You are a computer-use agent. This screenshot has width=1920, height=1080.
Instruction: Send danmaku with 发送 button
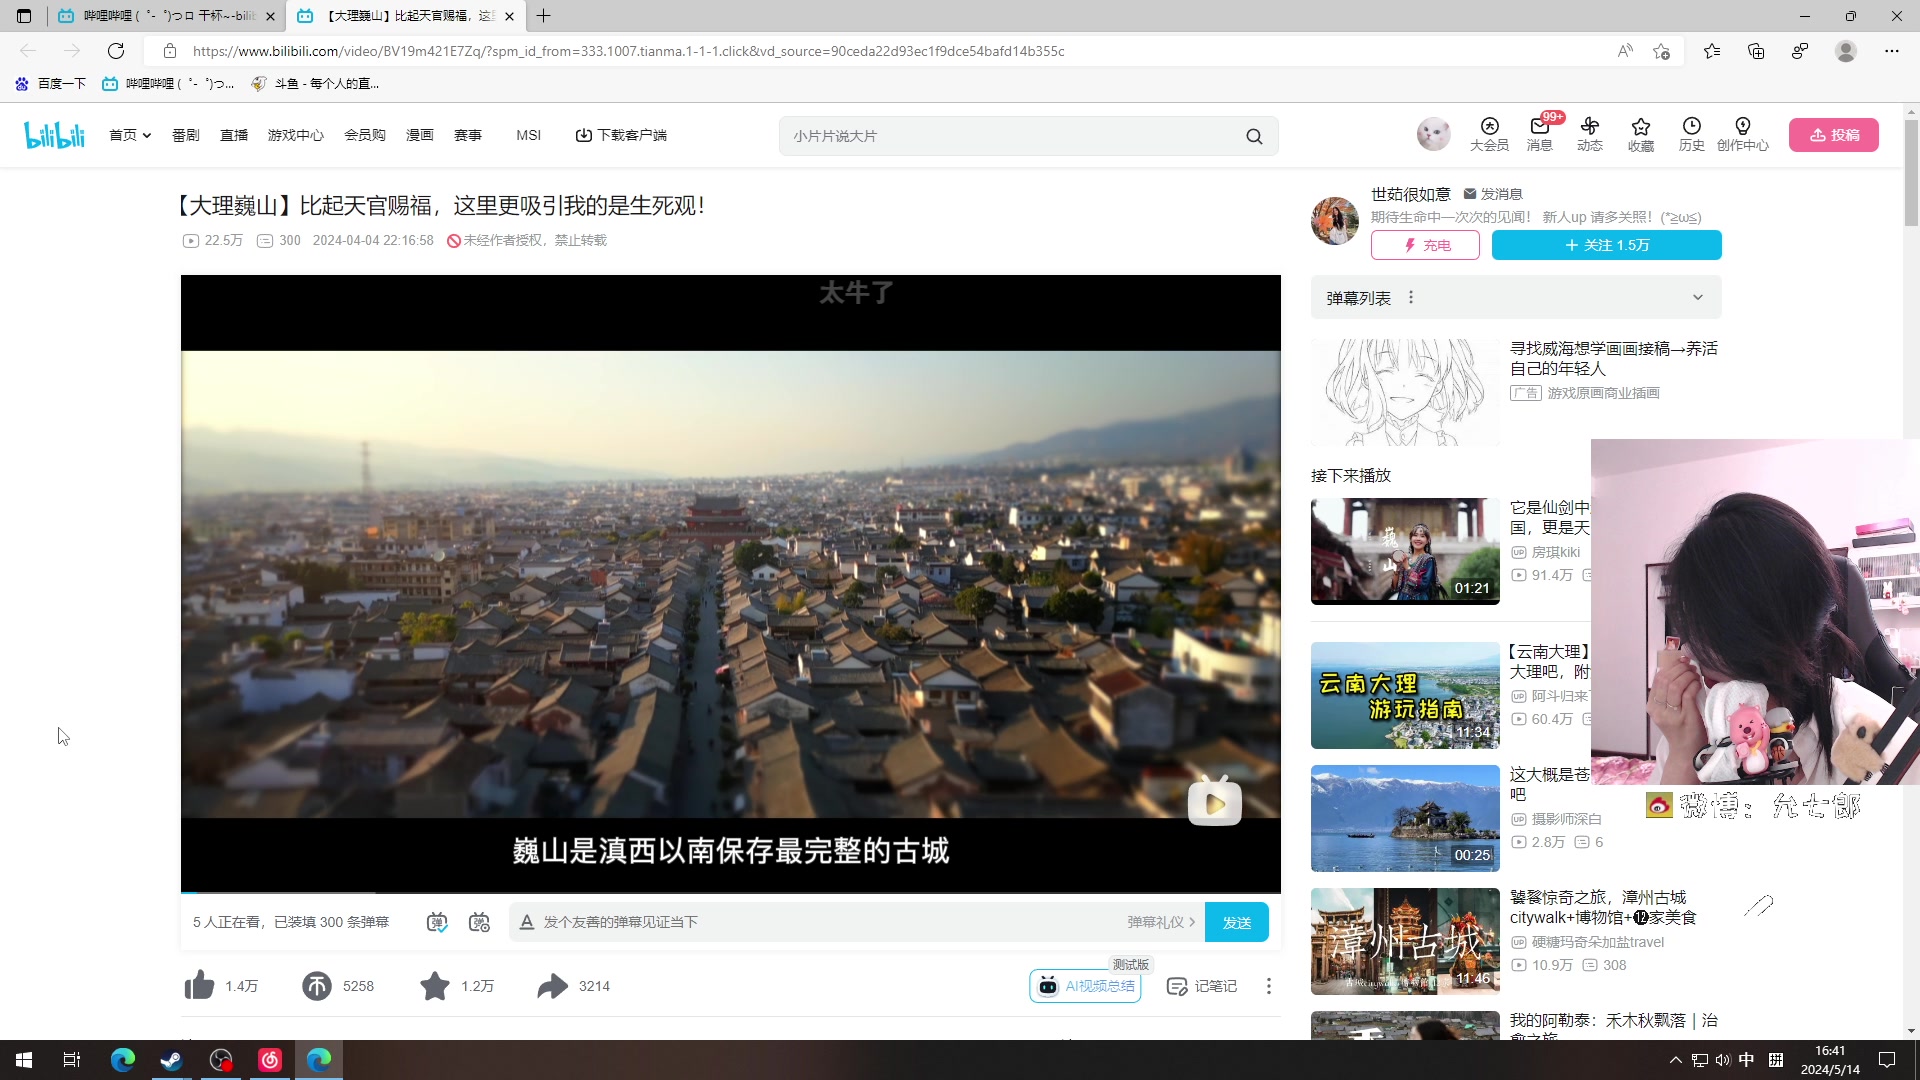tap(1237, 922)
